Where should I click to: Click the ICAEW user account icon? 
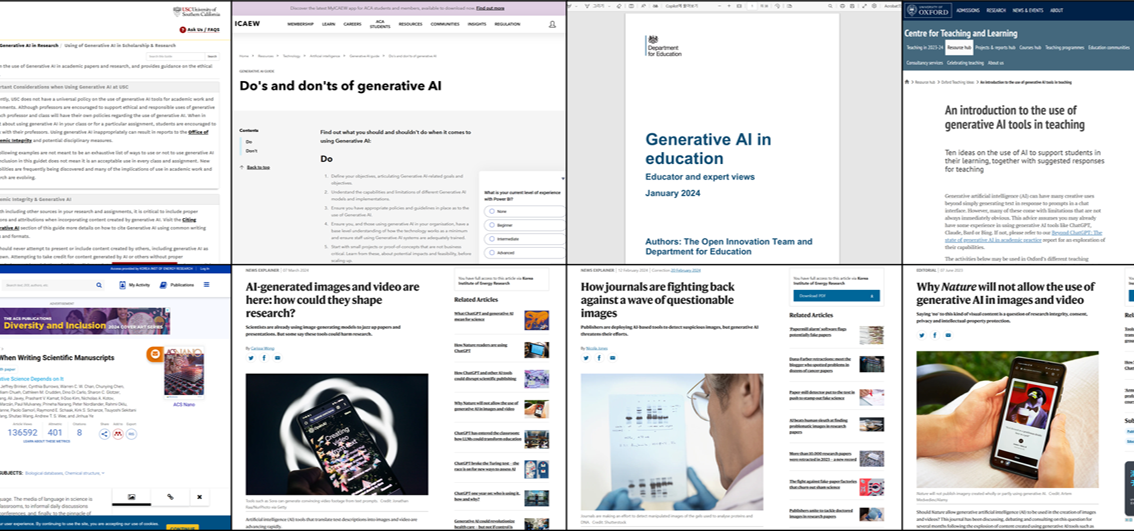point(552,24)
